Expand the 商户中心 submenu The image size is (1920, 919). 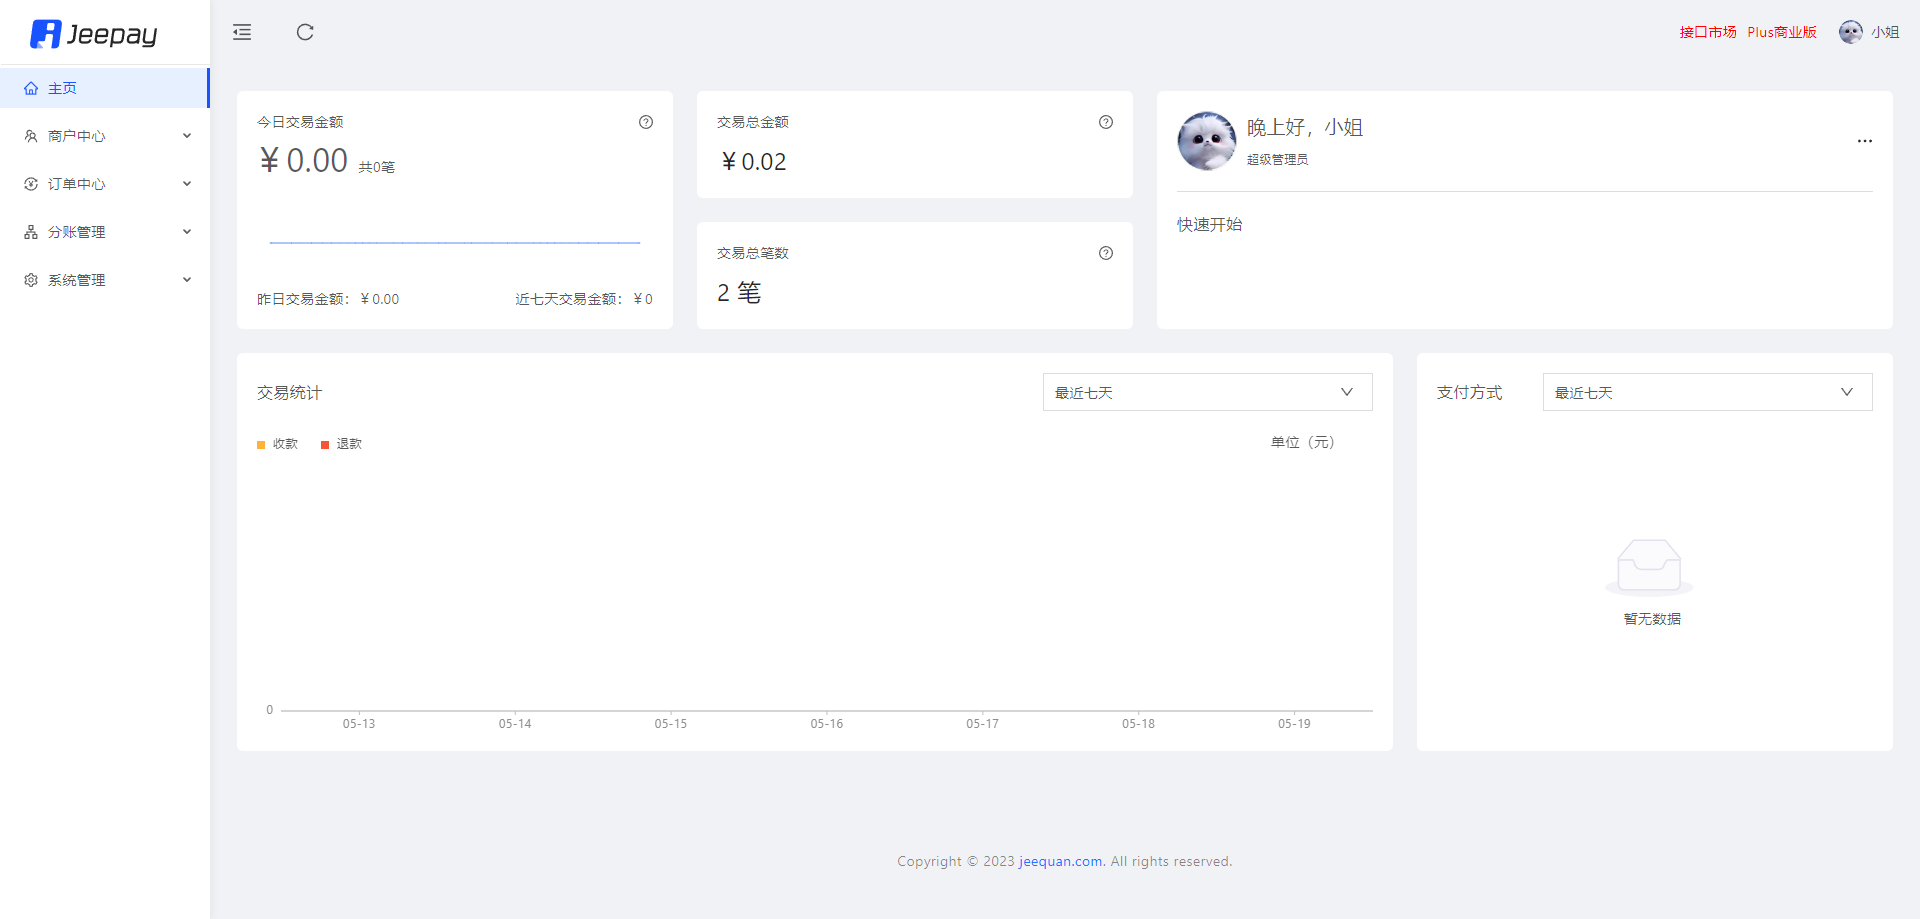point(105,136)
